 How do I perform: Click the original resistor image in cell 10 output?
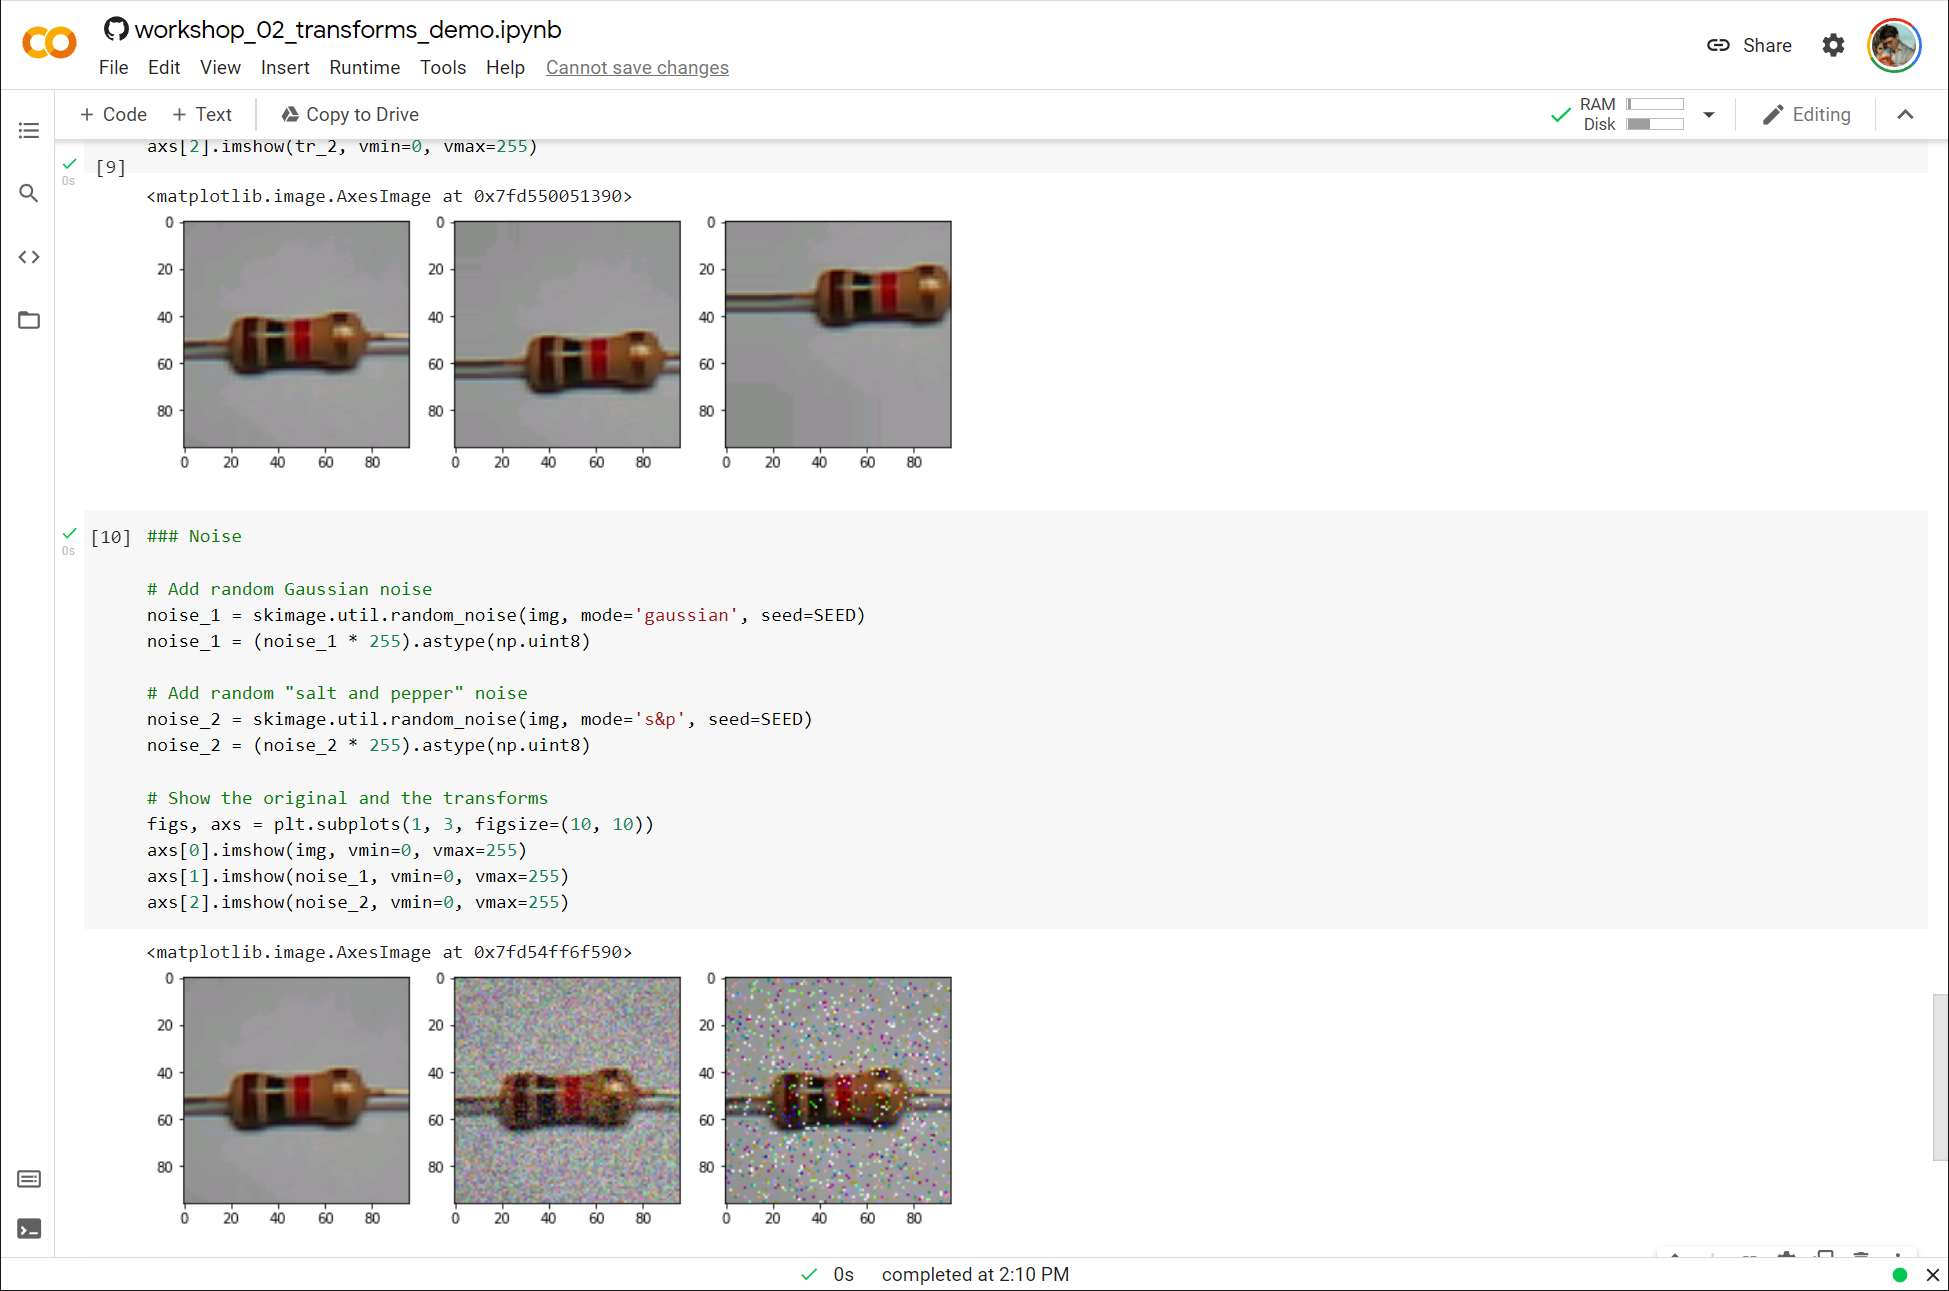pos(296,1090)
